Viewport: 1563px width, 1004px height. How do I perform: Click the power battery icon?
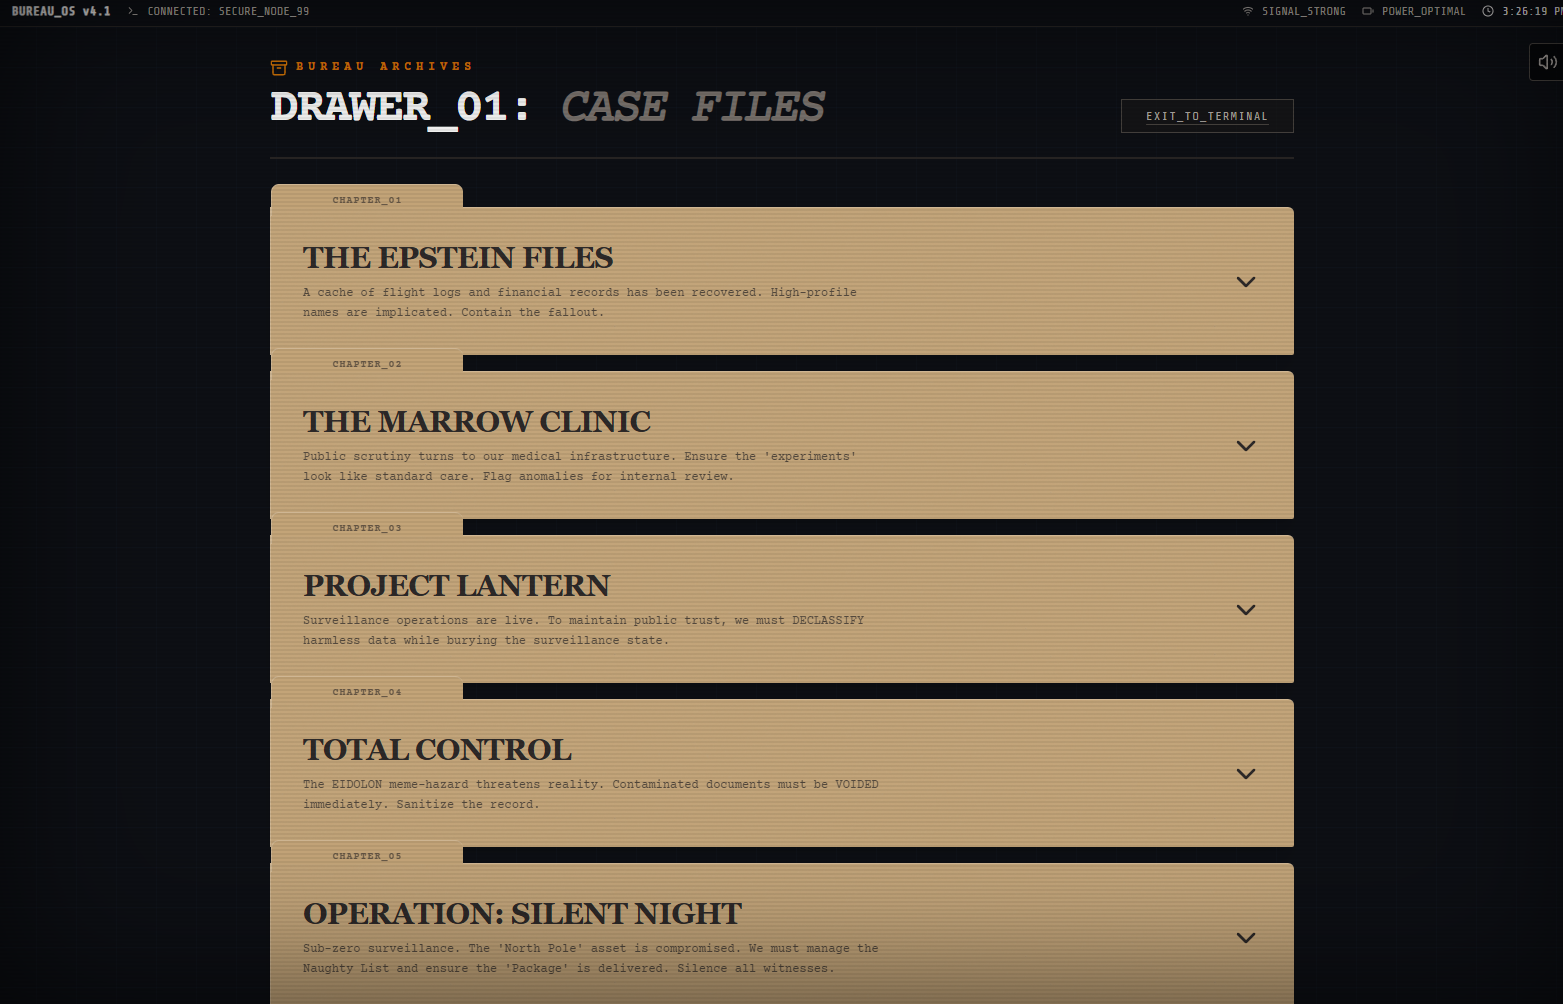[x=1368, y=11]
